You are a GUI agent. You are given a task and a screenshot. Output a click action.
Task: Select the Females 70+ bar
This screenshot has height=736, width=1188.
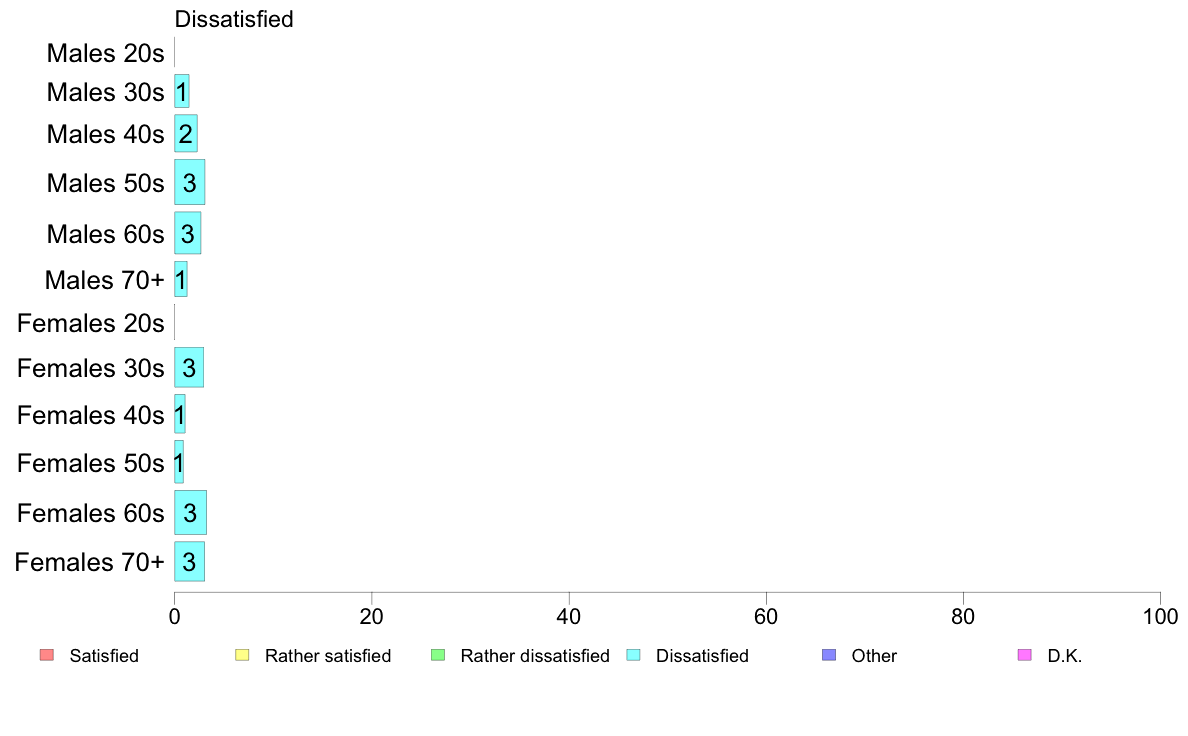coord(189,562)
